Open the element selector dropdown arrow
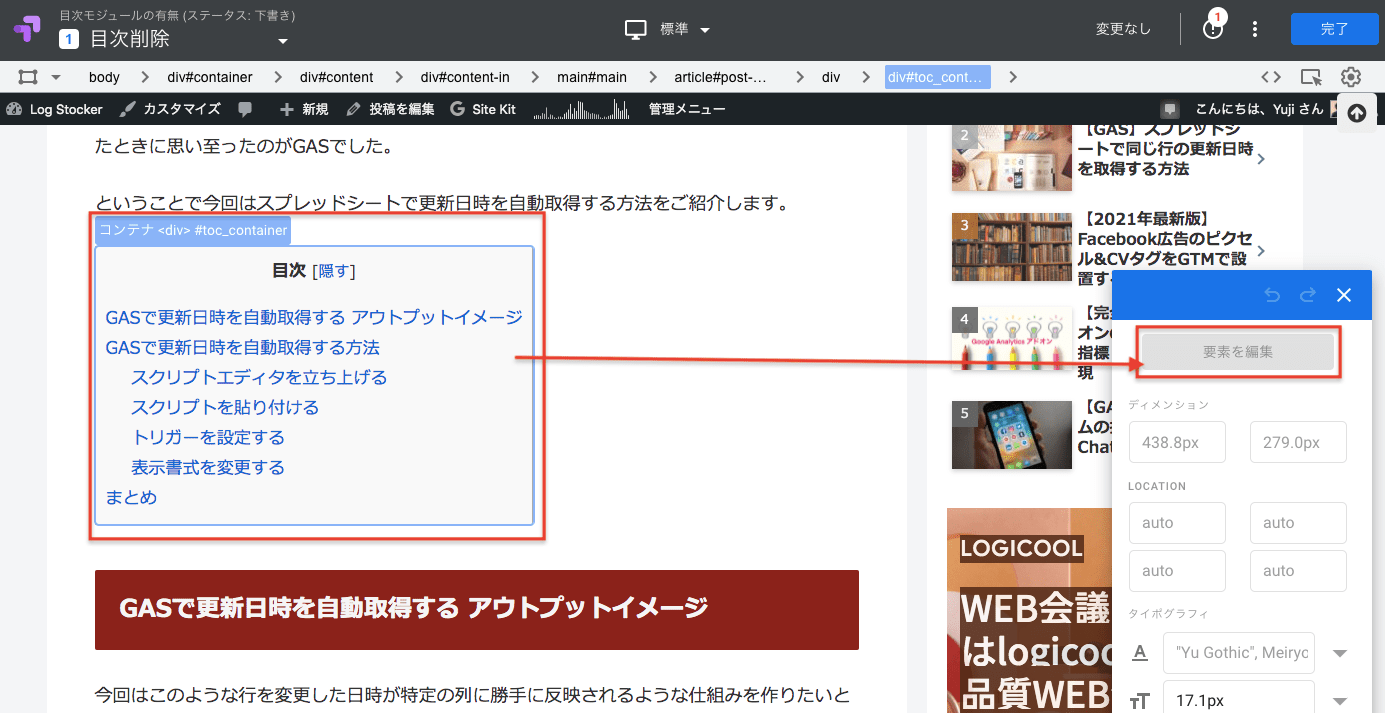This screenshot has width=1385, height=713. [x=56, y=77]
